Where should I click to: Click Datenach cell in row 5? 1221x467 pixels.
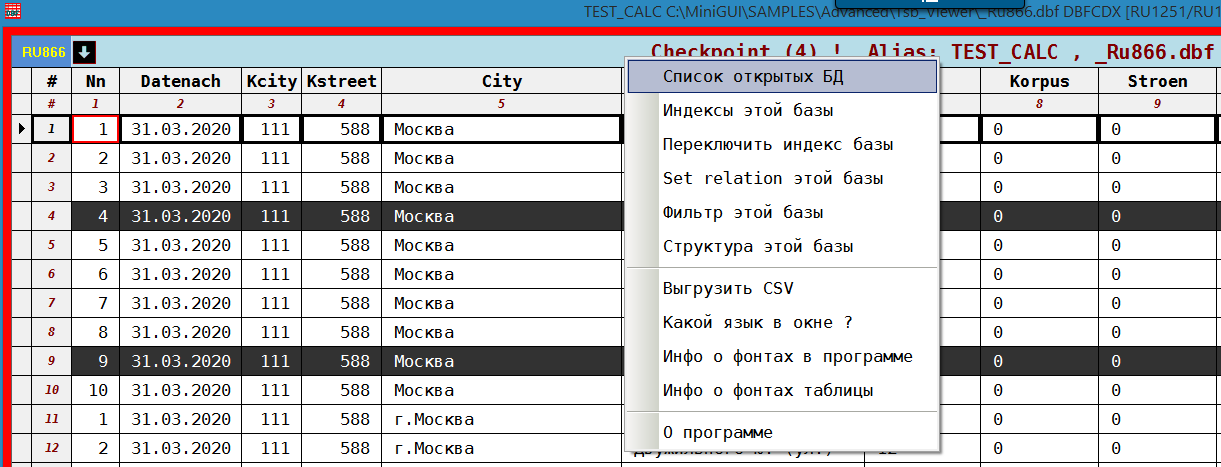coord(181,244)
